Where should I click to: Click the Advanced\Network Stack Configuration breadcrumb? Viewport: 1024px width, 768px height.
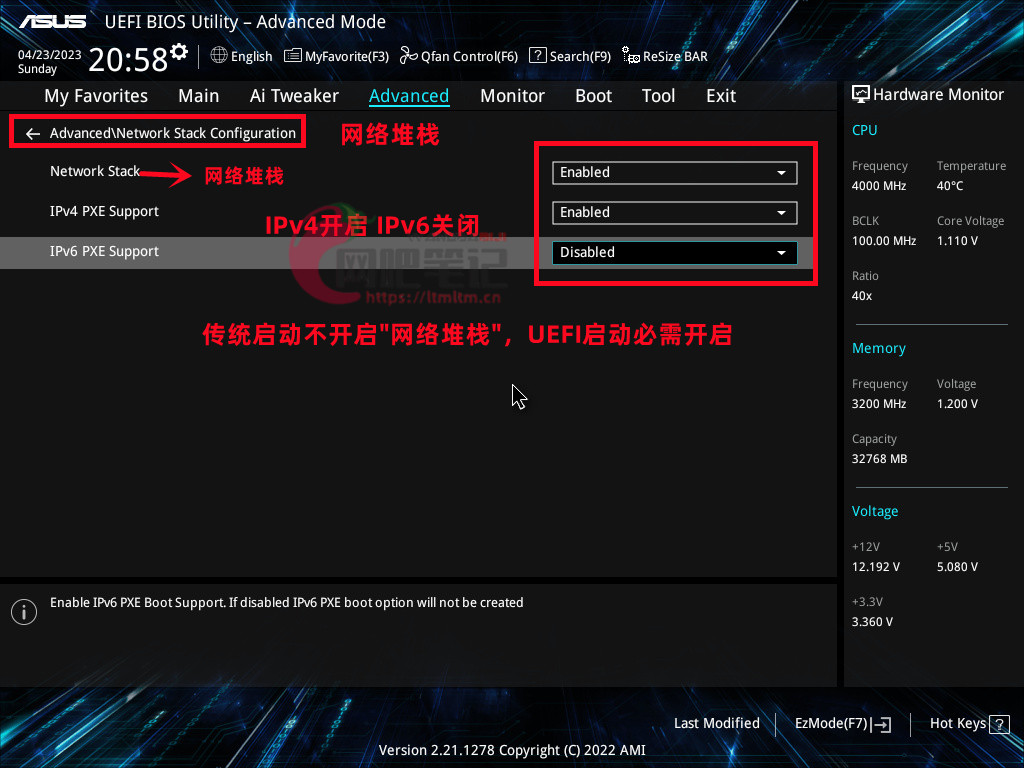click(x=172, y=133)
